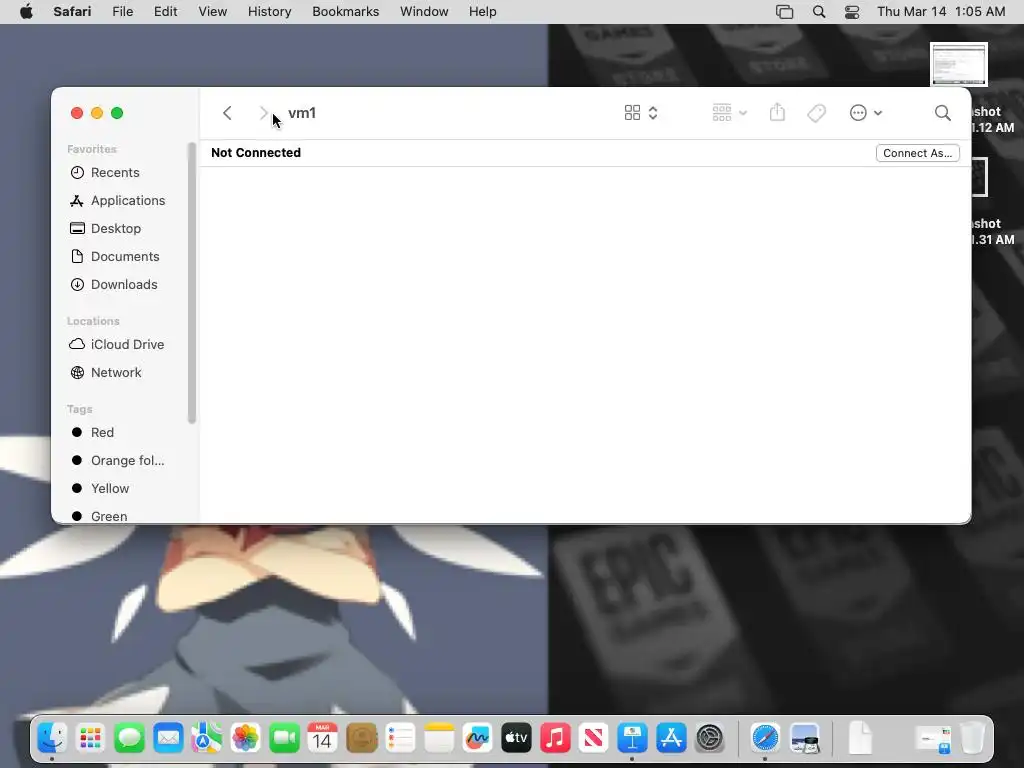The width and height of the screenshot is (1024, 768).
Task: Open Spotlight search in menu bar
Action: 819,12
